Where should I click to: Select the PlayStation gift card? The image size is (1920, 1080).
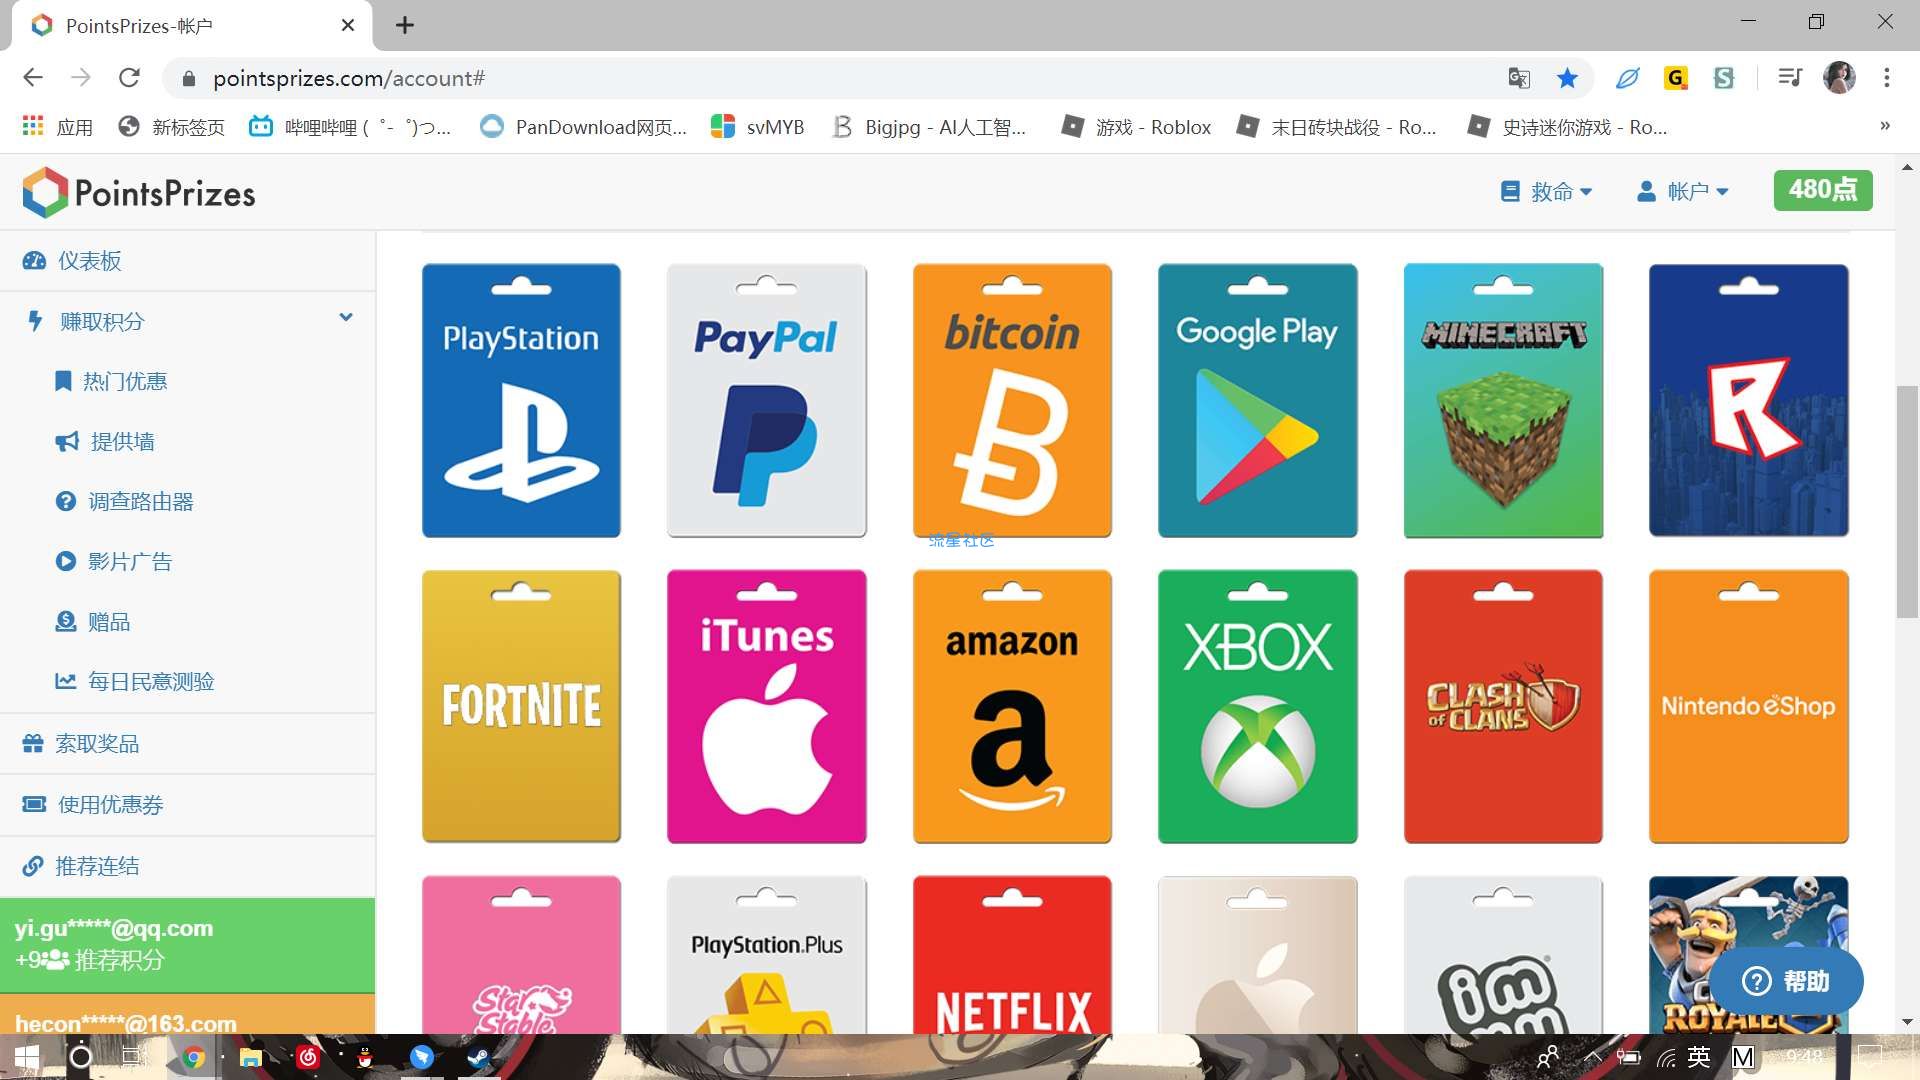[x=521, y=400]
